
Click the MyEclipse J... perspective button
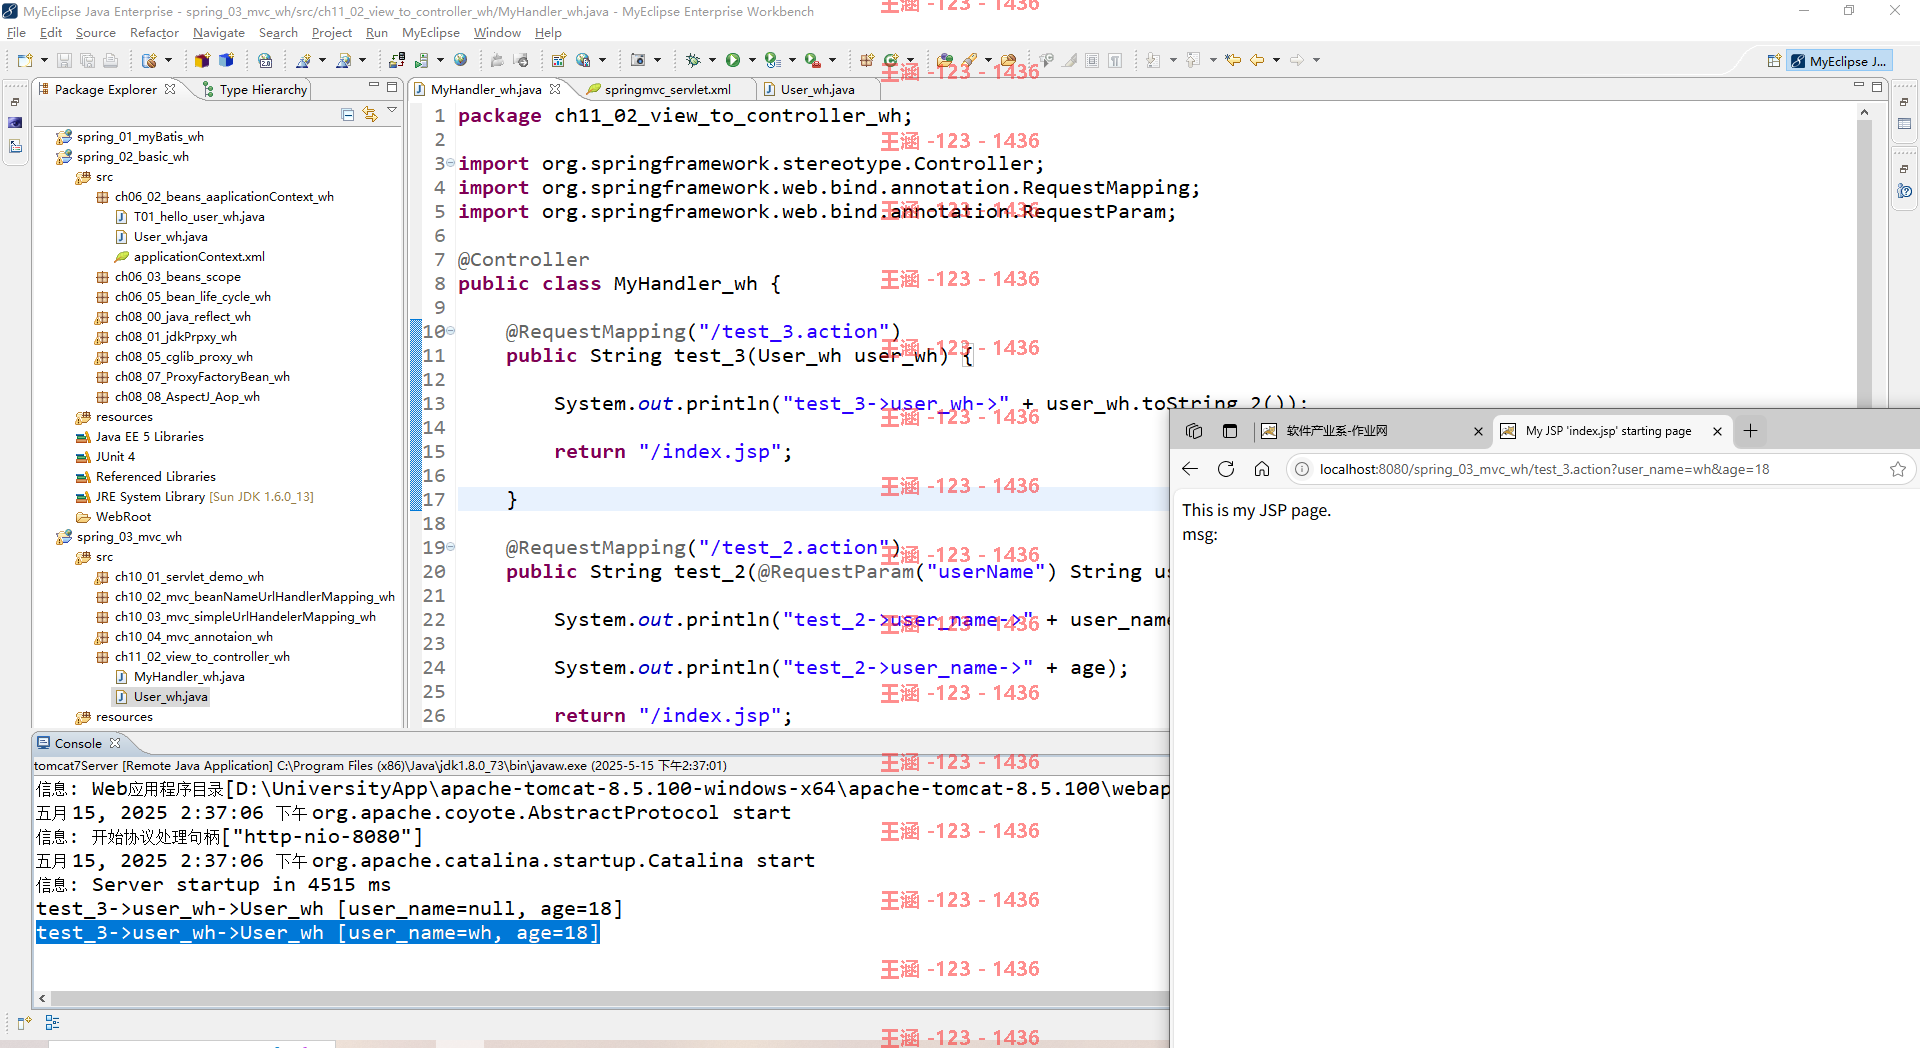pyautogui.click(x=1838, y=61)
